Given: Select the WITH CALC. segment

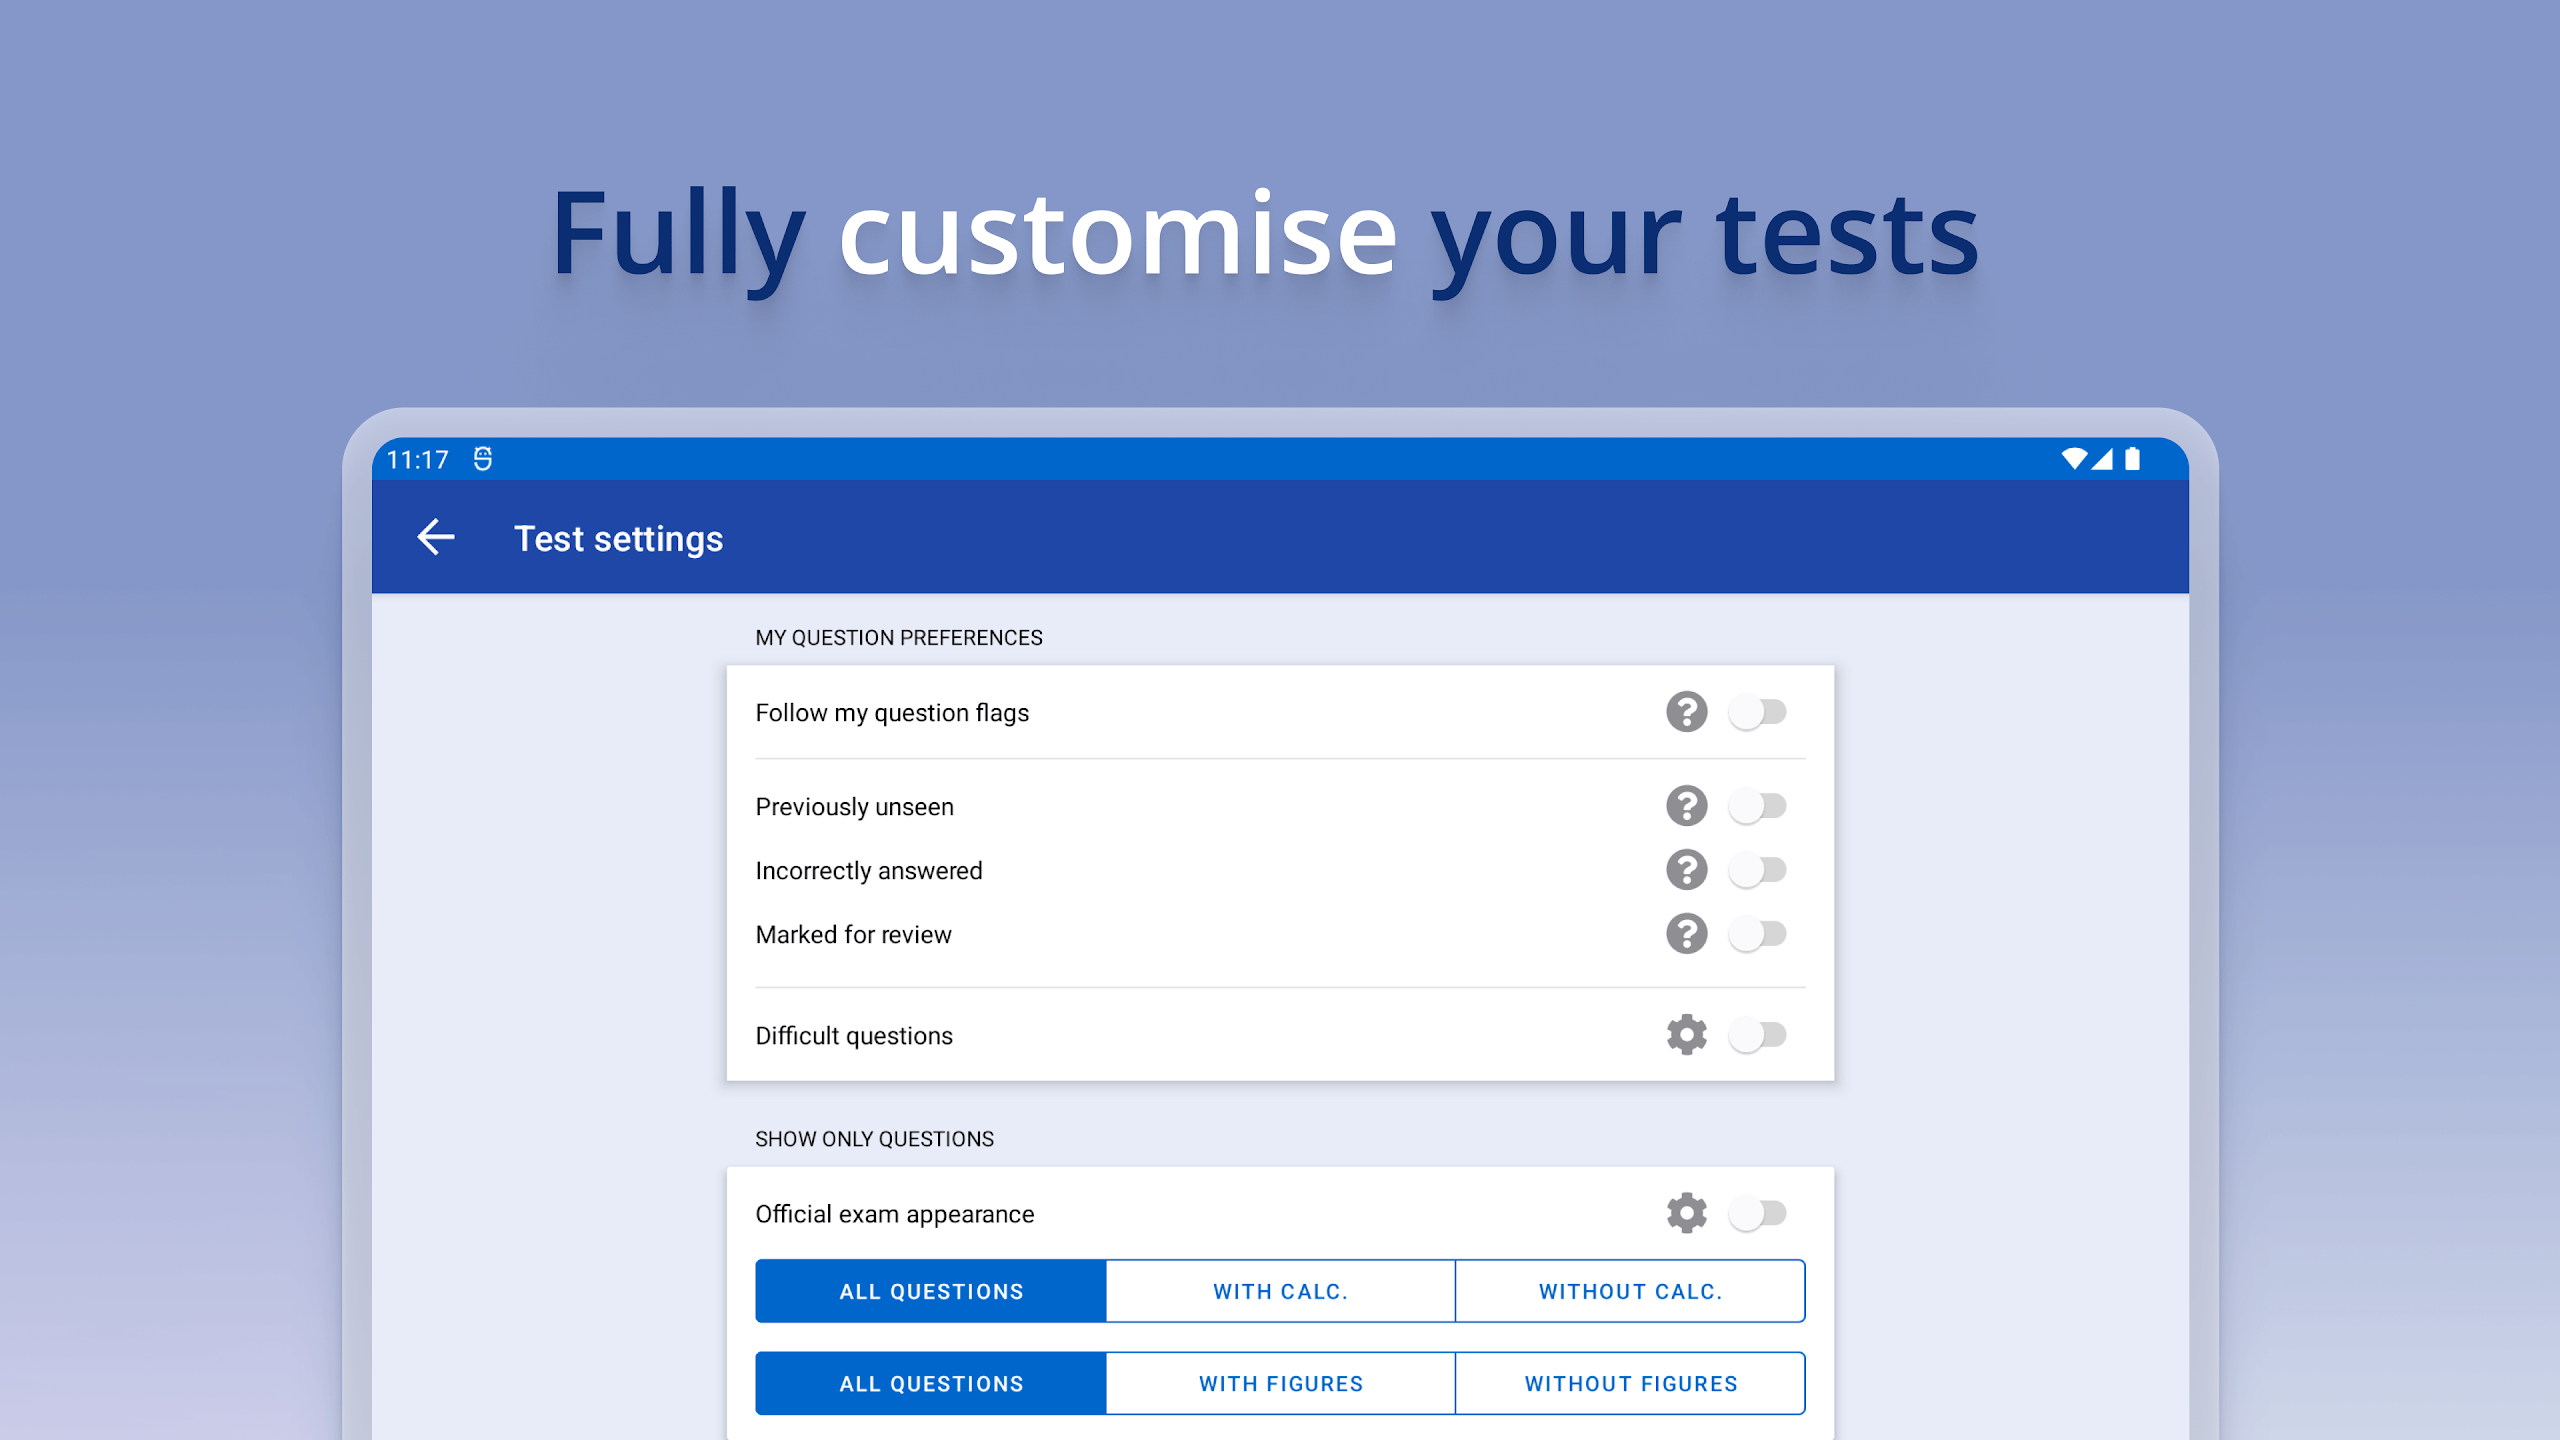Looking at the screenshot, I should (1280, 1291).
